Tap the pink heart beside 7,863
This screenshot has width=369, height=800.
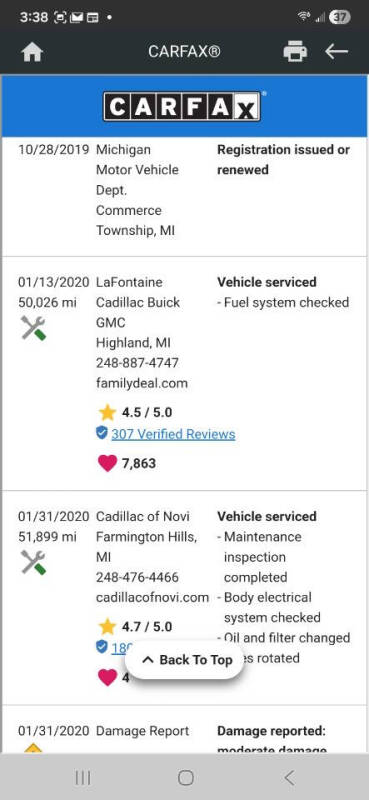pos(107,463)
